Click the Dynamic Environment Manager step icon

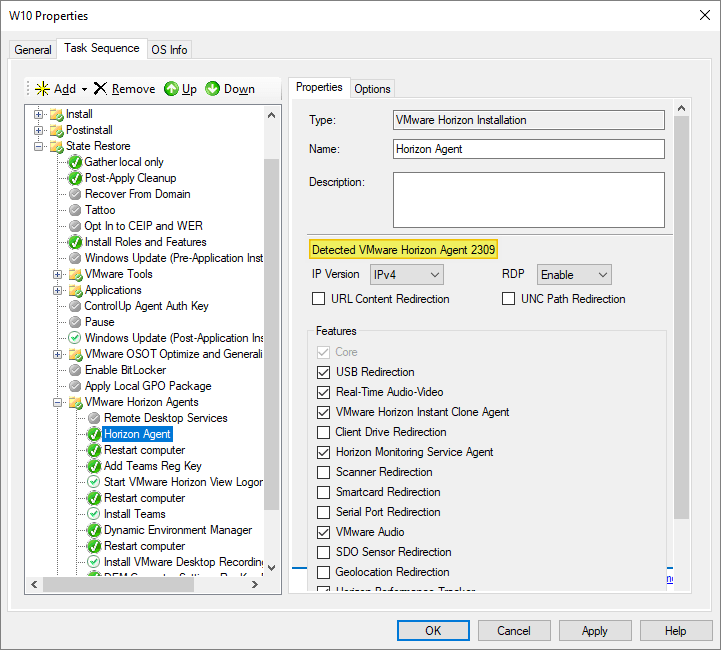click(x=94, y=530)
